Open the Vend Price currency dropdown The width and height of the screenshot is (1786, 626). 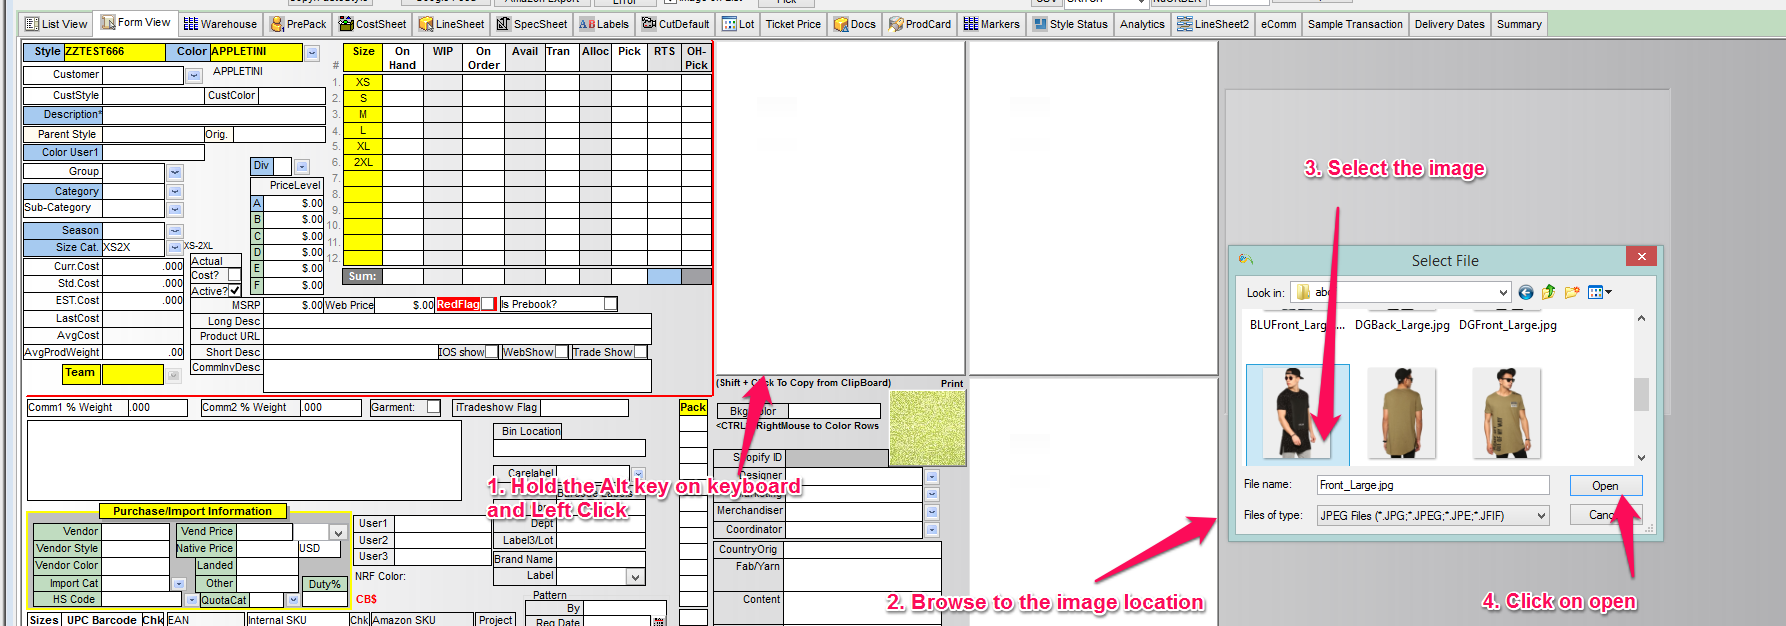pyautogui.click(x=338, y=533)
